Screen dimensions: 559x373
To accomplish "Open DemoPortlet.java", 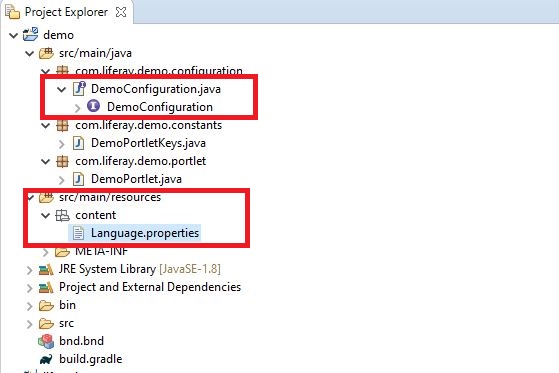I will point(136,179).
